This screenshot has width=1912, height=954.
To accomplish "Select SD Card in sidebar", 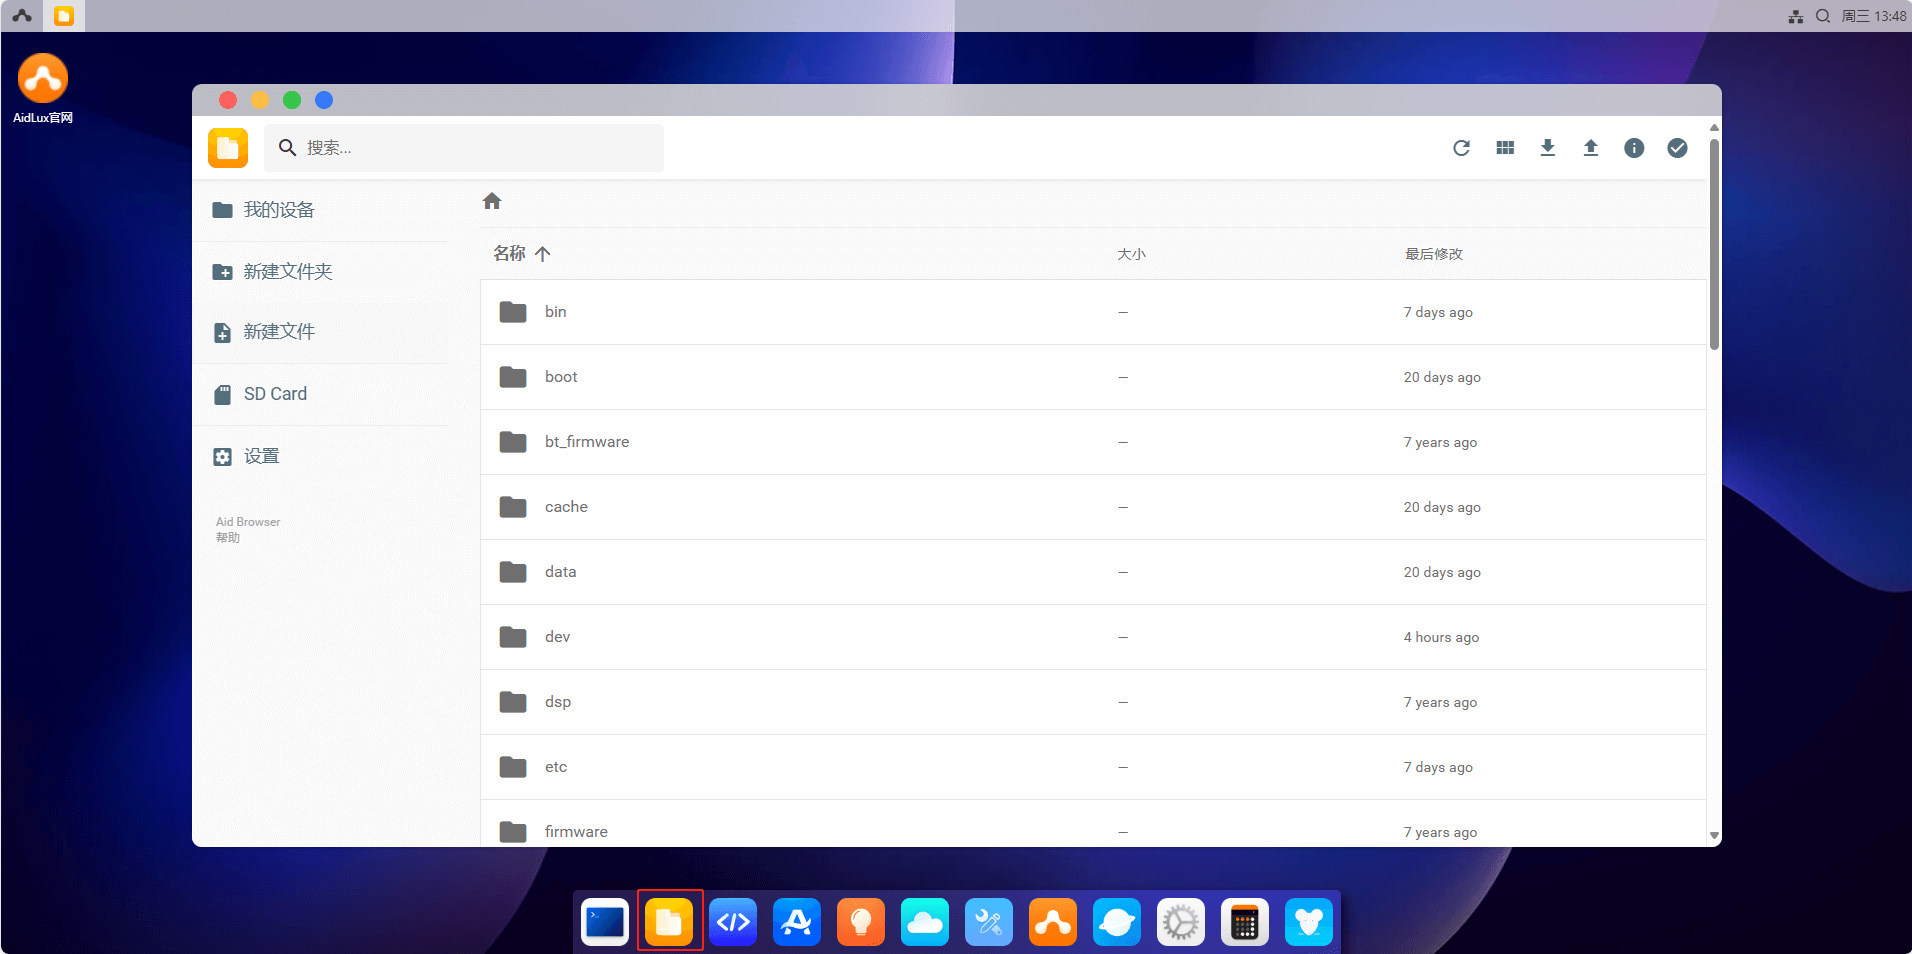I will tap(275, 394).
